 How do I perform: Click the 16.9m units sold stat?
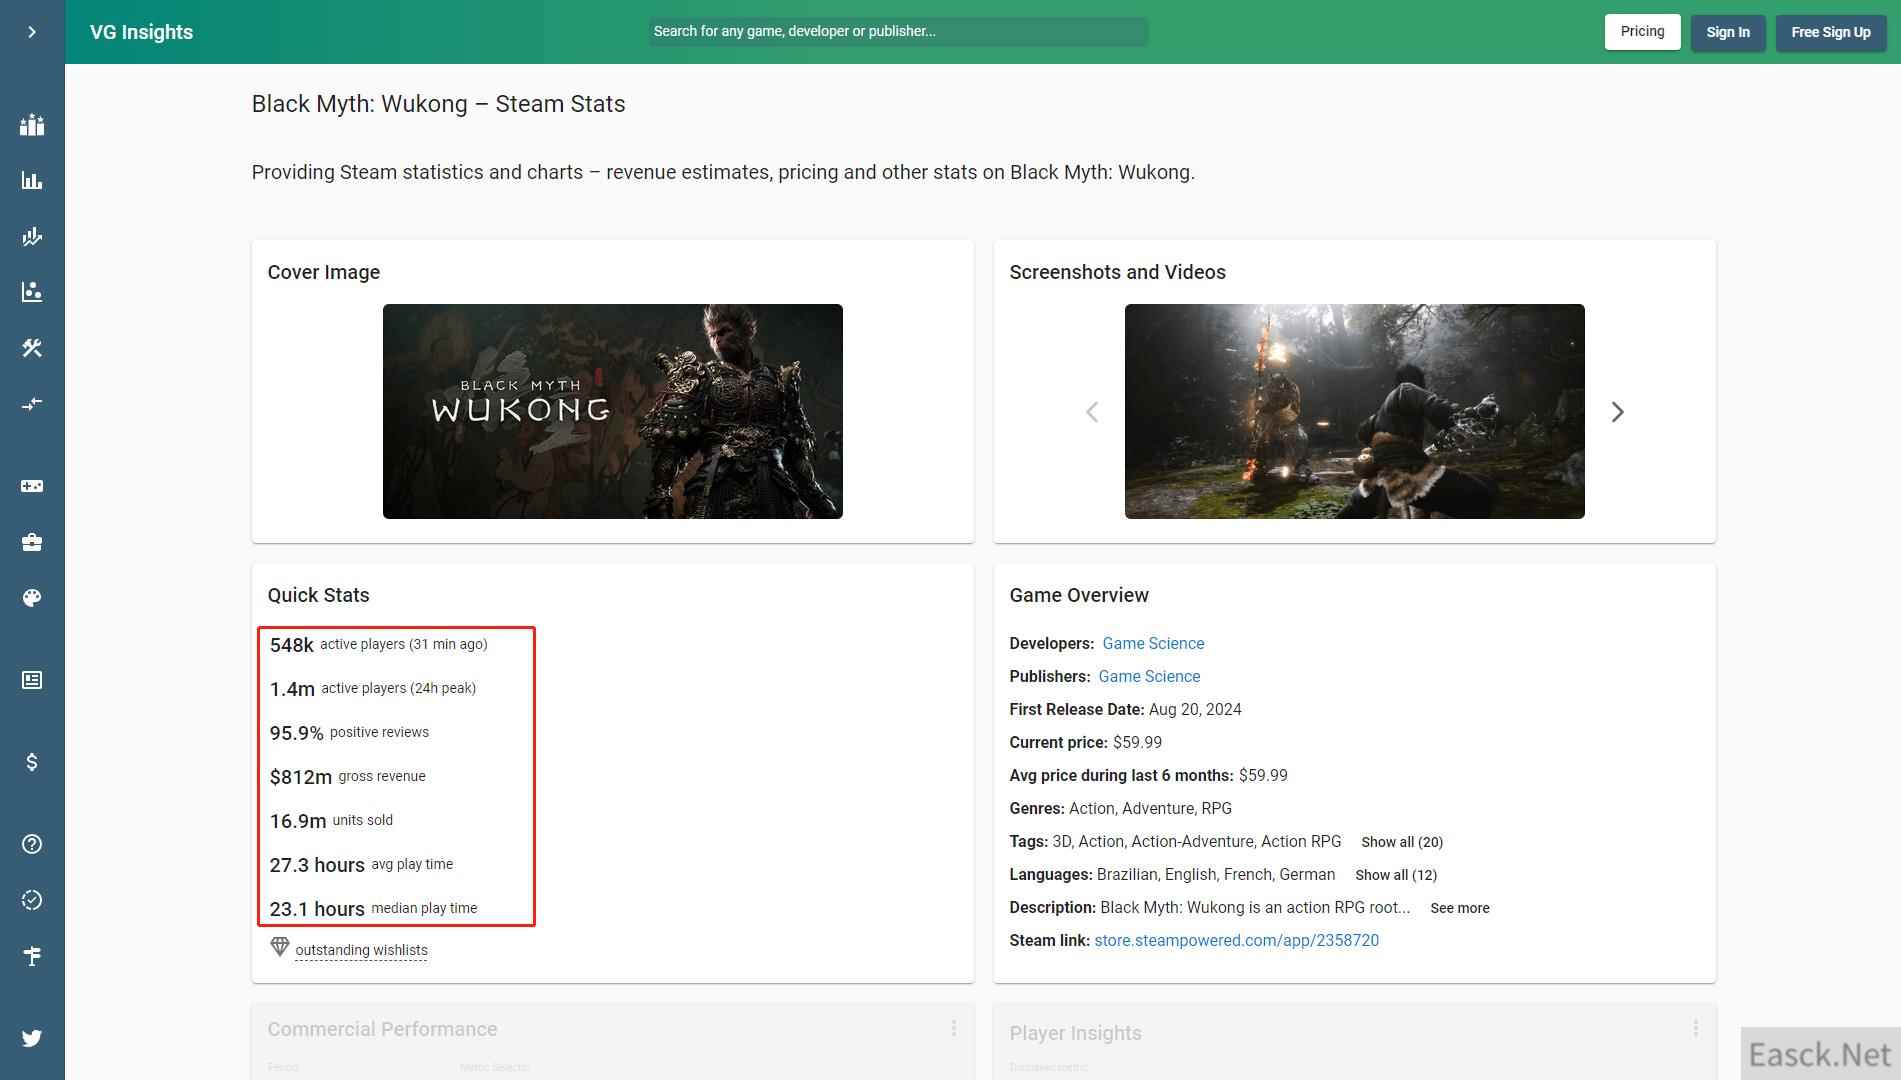pos(331,821)
